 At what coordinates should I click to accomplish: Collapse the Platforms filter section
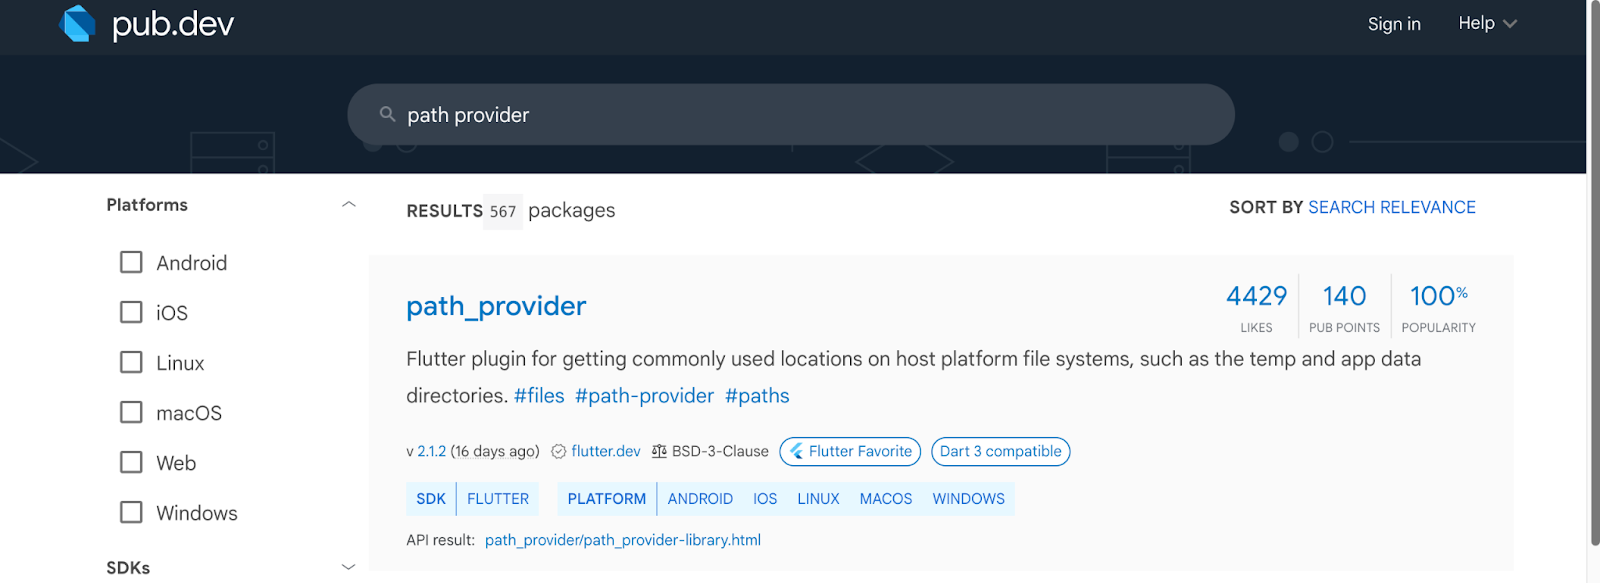(x=348, y=204)
